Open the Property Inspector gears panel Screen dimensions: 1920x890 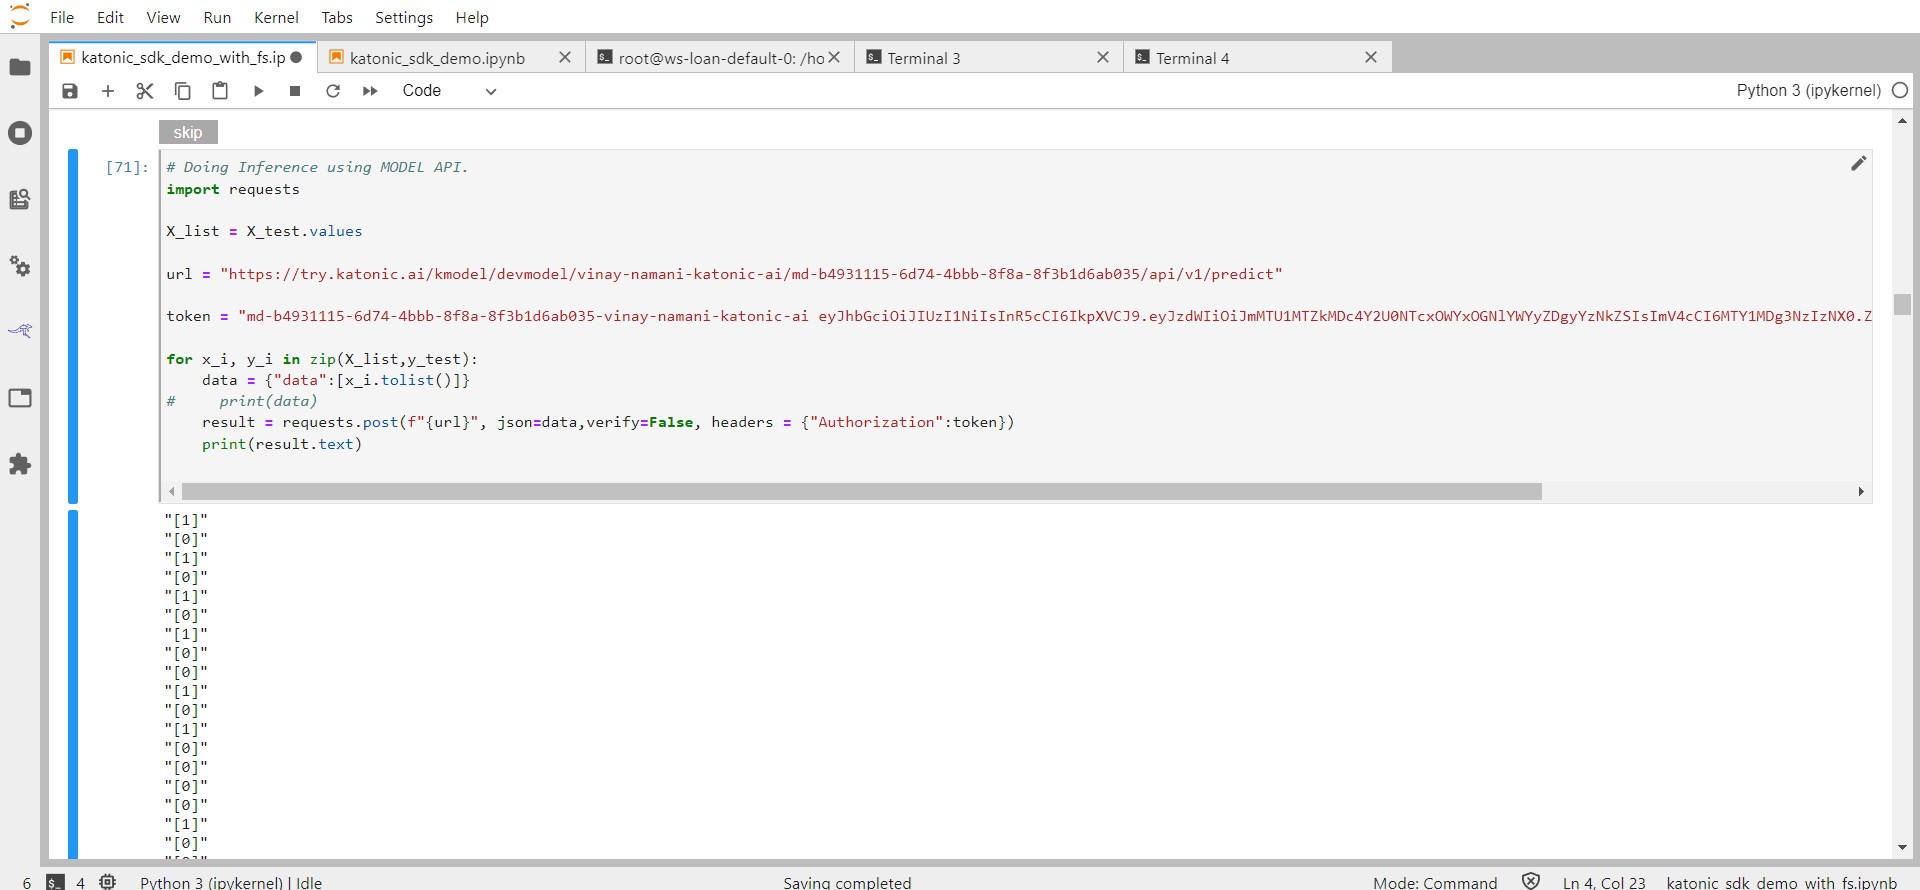20,266
